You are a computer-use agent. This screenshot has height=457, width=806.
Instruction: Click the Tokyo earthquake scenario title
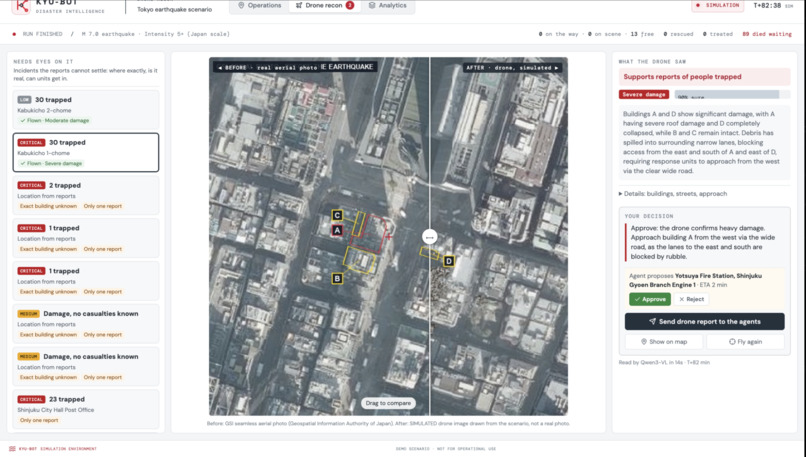(x=174, y=9)
